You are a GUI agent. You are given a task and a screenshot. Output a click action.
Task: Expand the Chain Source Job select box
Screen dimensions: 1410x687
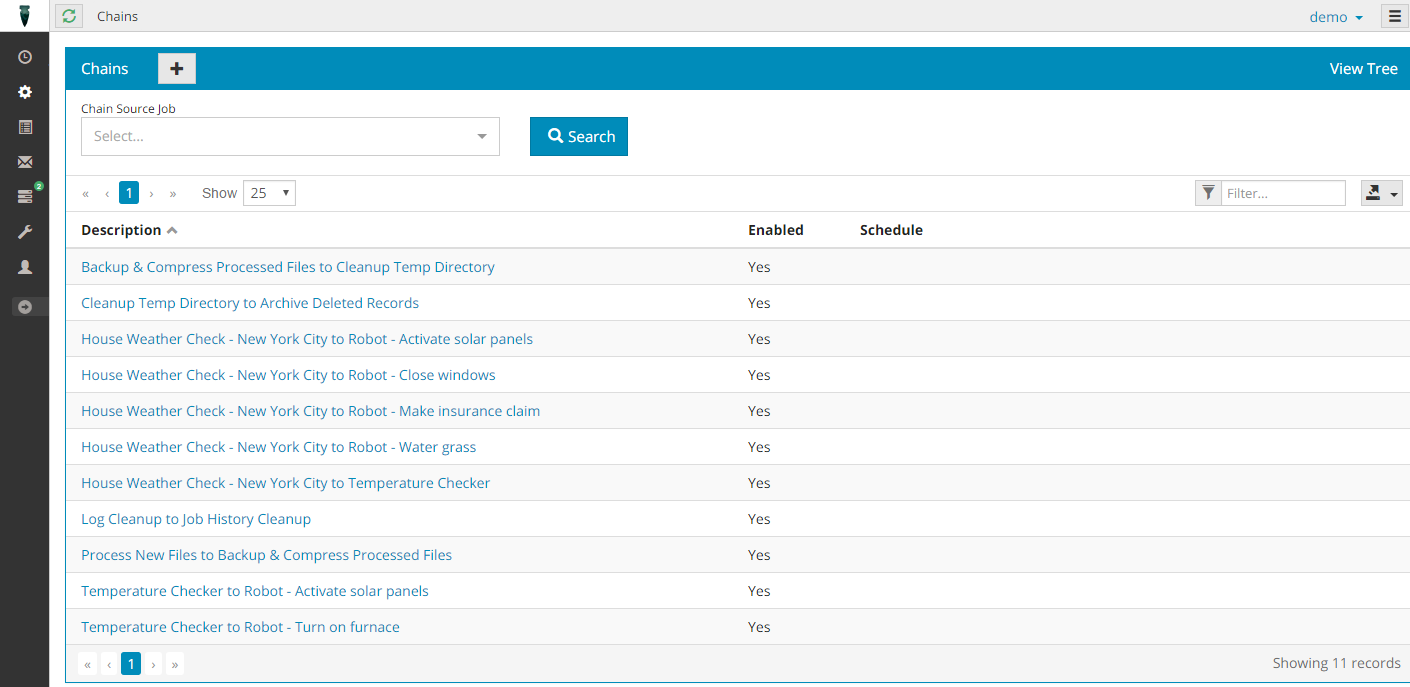point(290,137)
